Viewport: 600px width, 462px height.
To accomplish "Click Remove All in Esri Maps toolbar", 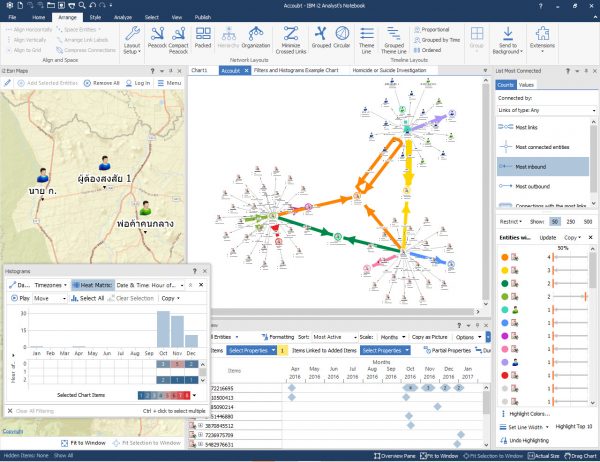I will coord(102,83).
